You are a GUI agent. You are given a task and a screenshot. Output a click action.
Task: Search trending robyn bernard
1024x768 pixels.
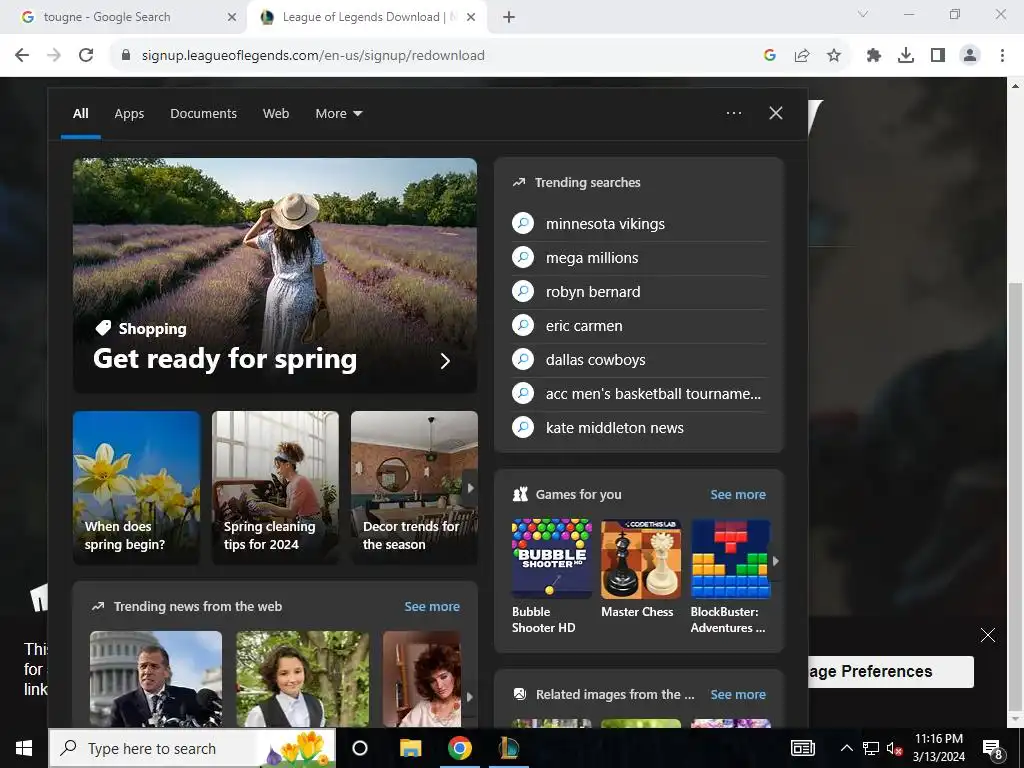coord(640,292)
